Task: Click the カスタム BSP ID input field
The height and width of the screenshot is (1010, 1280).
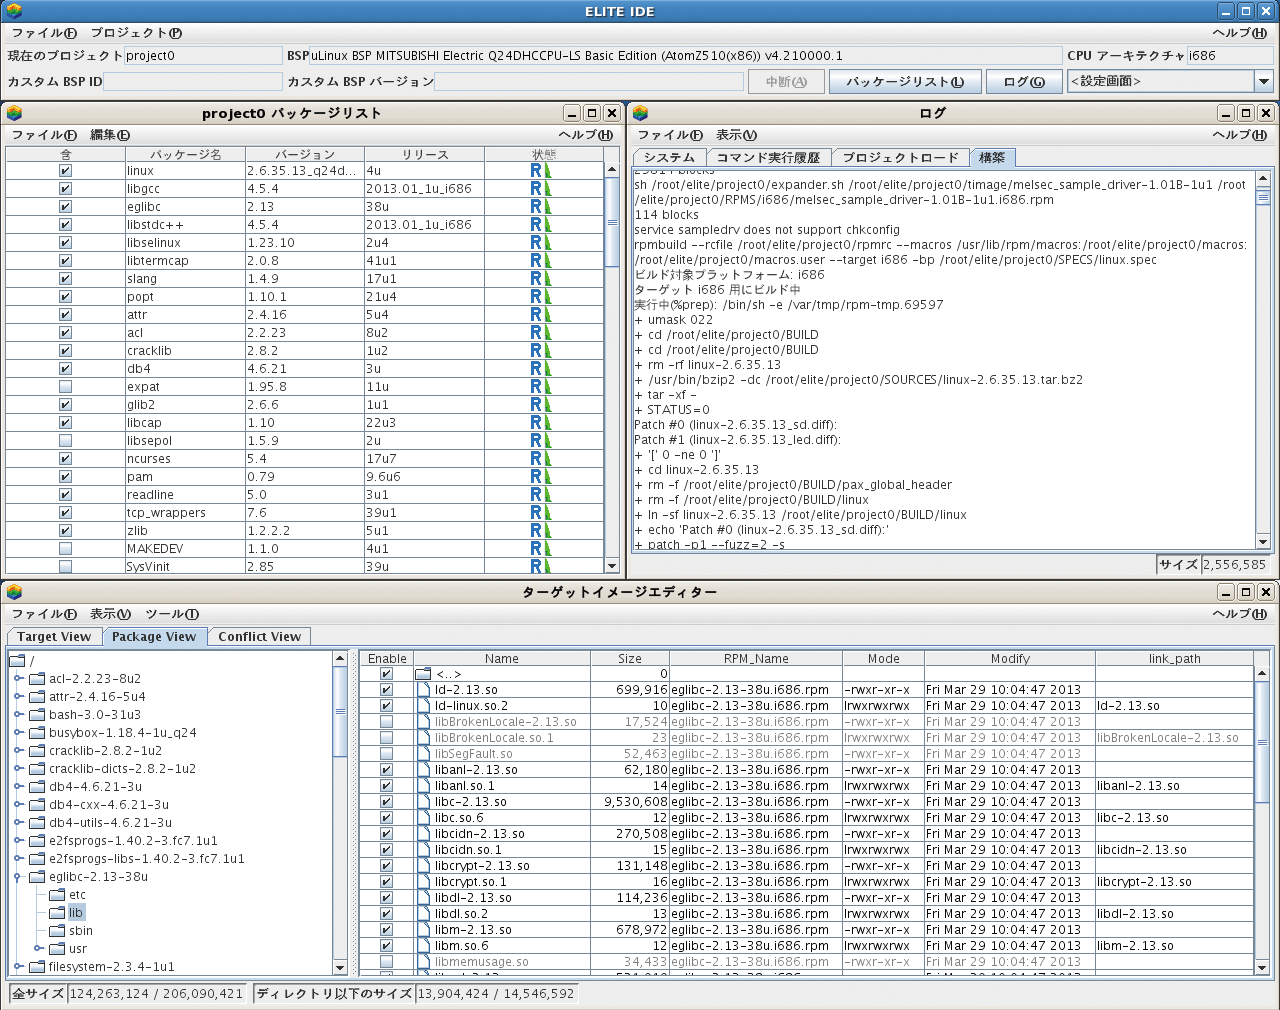Action: point(193,82)
